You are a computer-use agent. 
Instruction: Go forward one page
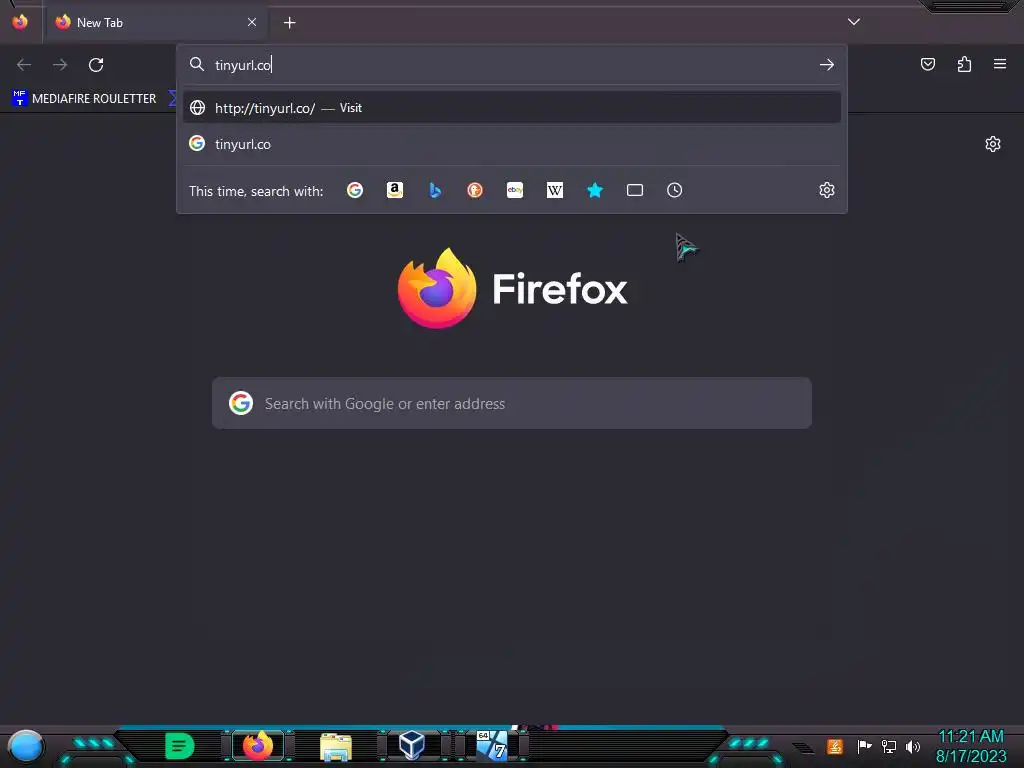(60, 65)
